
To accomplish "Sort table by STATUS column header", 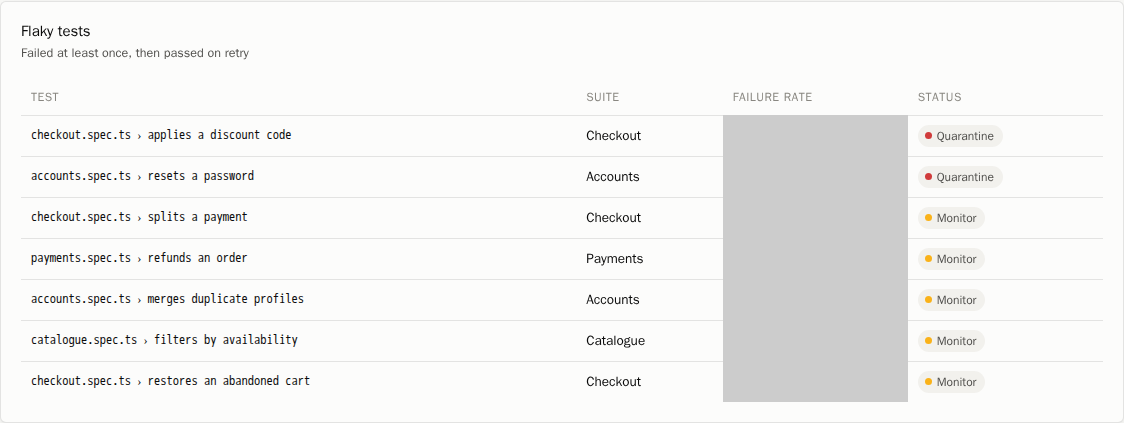I will pyautogui.click(x=939, y=97).
